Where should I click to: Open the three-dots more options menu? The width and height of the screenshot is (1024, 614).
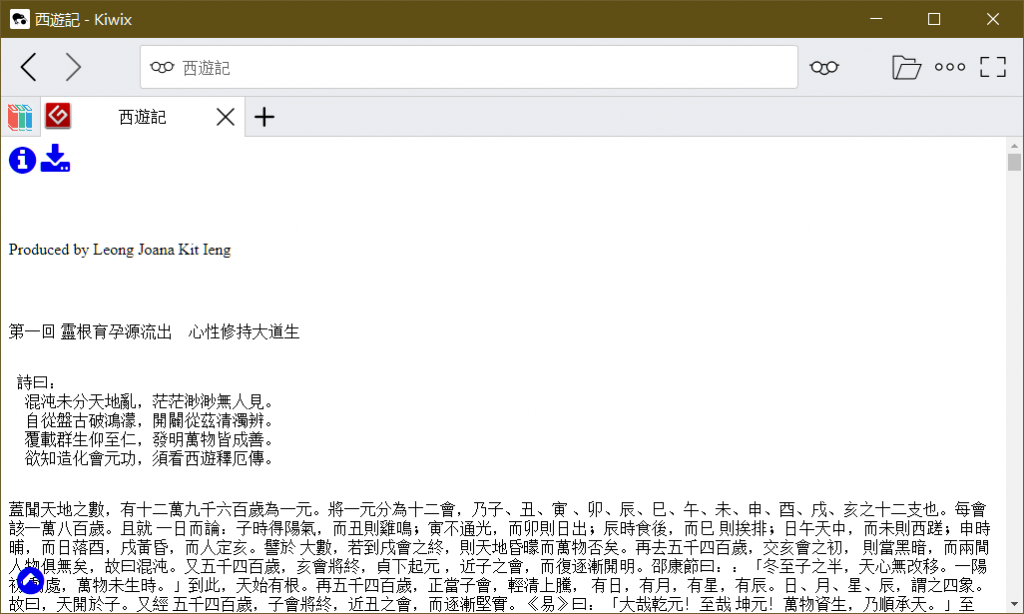click(x=950, y=67)
